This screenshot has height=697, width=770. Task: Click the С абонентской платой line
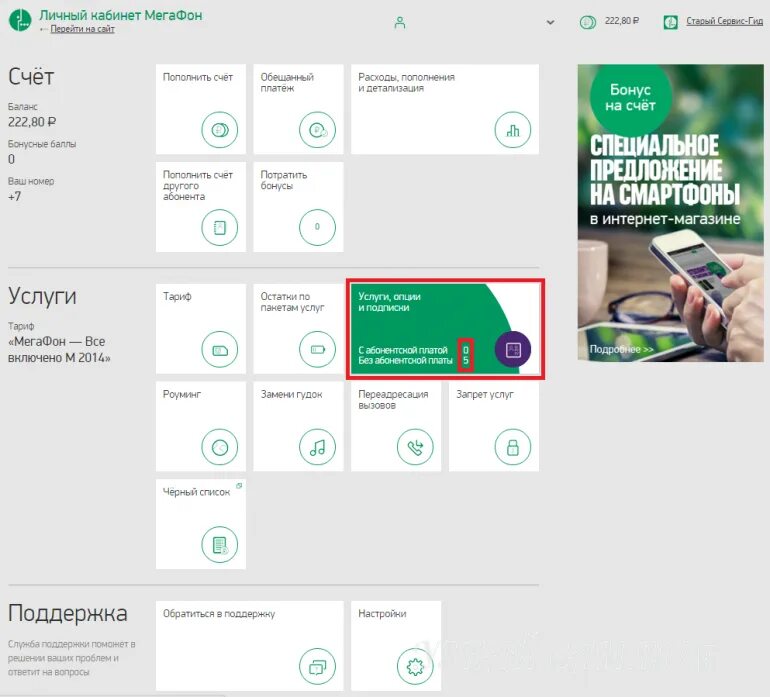pos(403,350)
